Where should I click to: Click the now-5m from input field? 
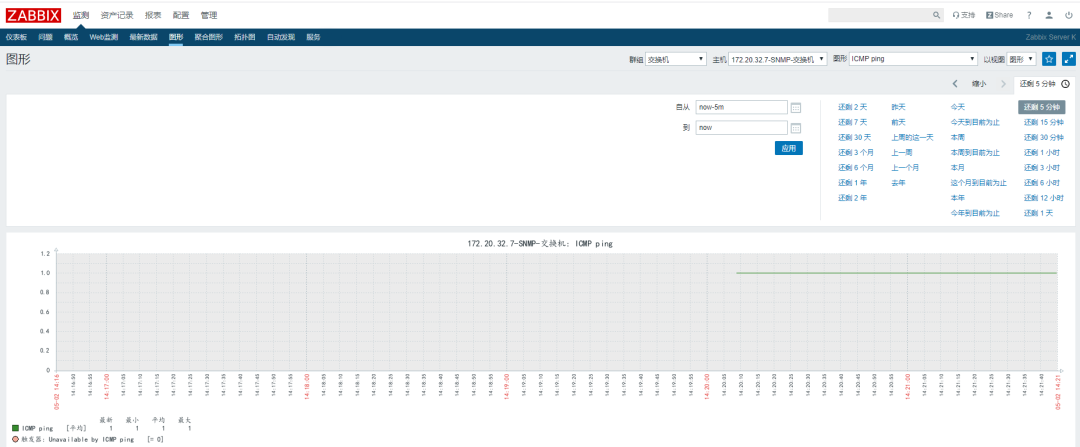tap(741, 107)
